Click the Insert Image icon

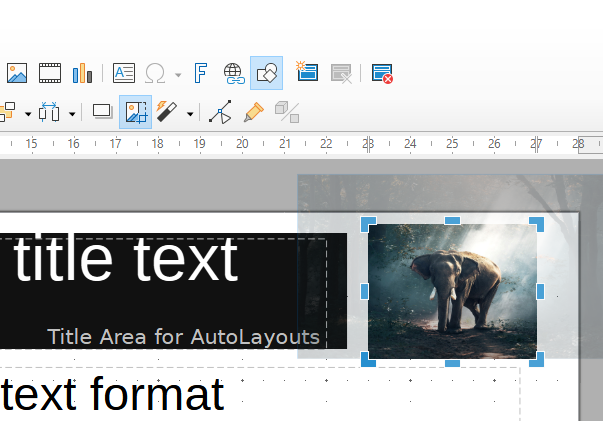point(17,73)
